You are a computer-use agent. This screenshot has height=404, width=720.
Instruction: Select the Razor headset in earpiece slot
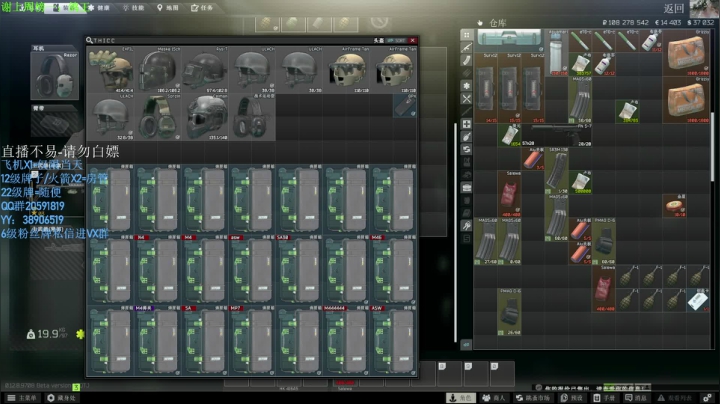click(55, 76)
